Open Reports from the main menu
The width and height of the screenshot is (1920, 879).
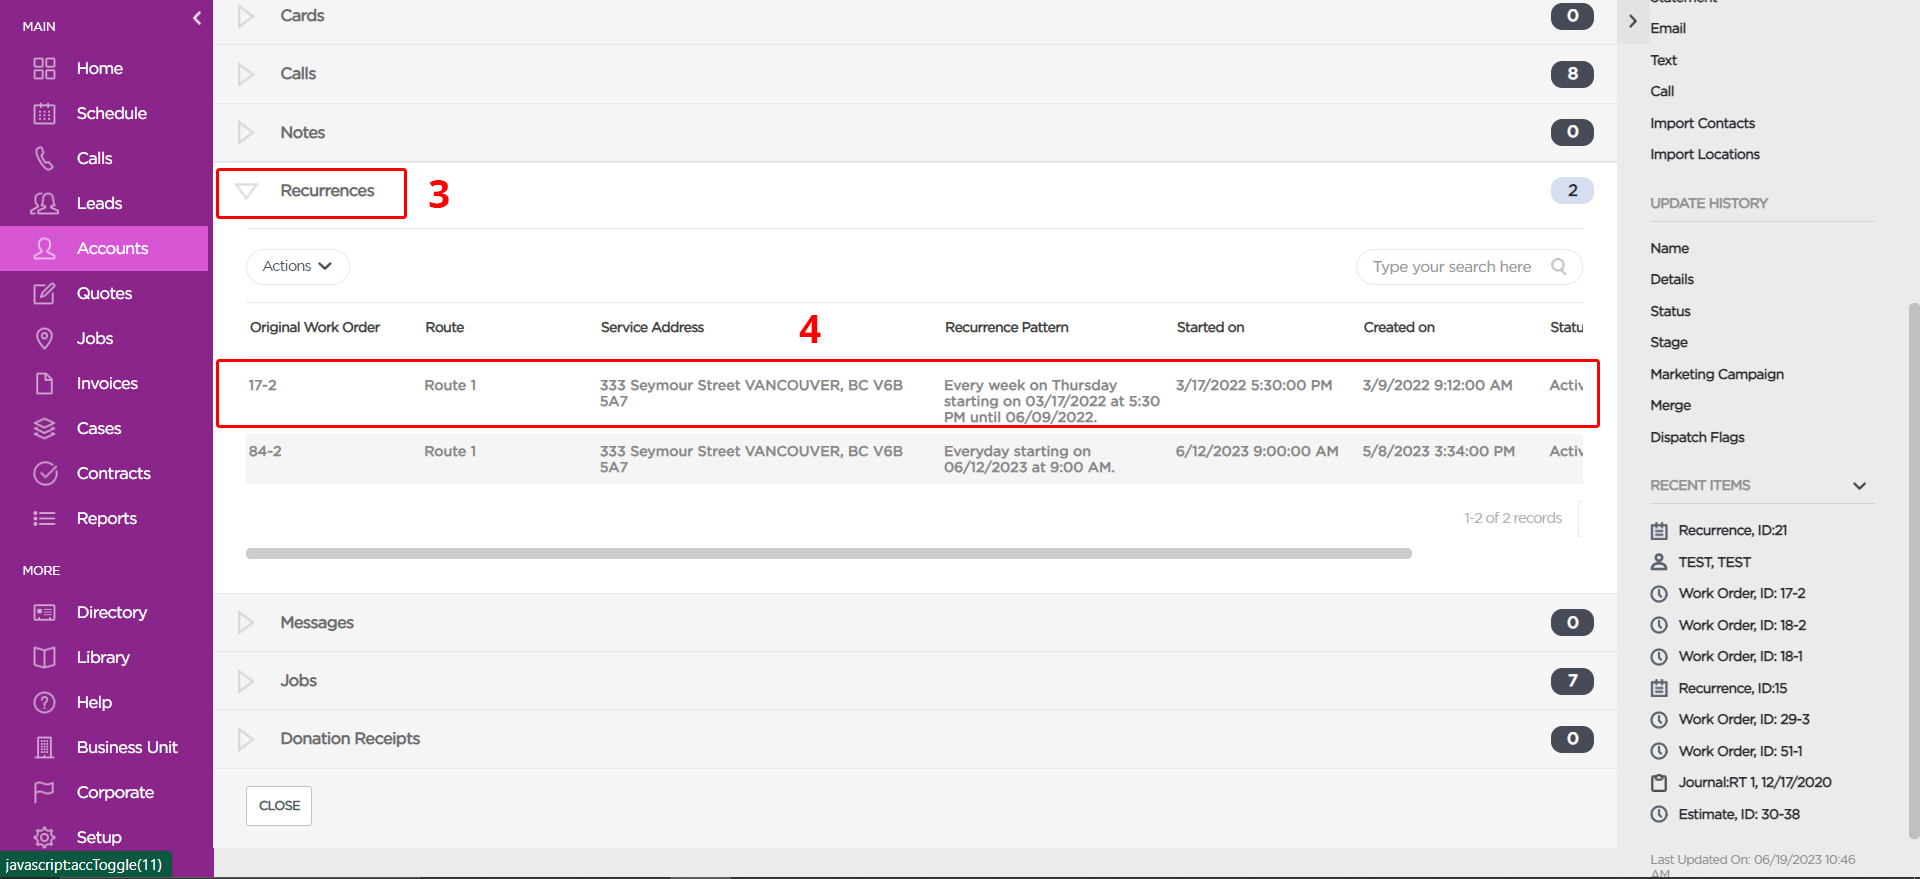pyautogui.click(x=107, y=518)
